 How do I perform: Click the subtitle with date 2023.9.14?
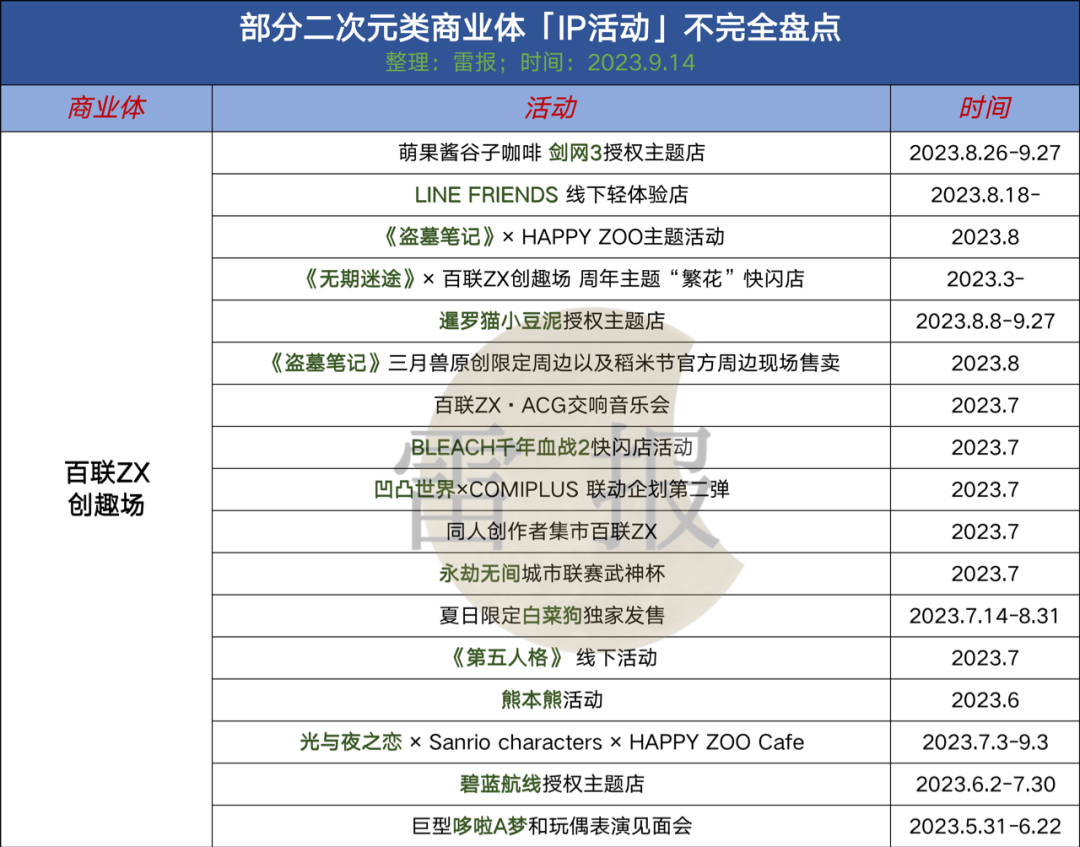(540, 62)
